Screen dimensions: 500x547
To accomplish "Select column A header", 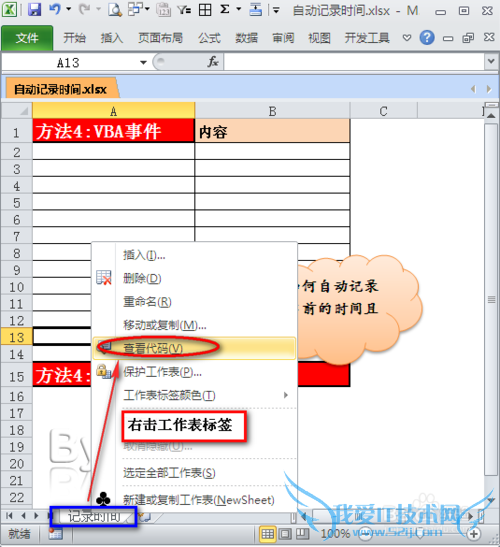I will [113, 111].
